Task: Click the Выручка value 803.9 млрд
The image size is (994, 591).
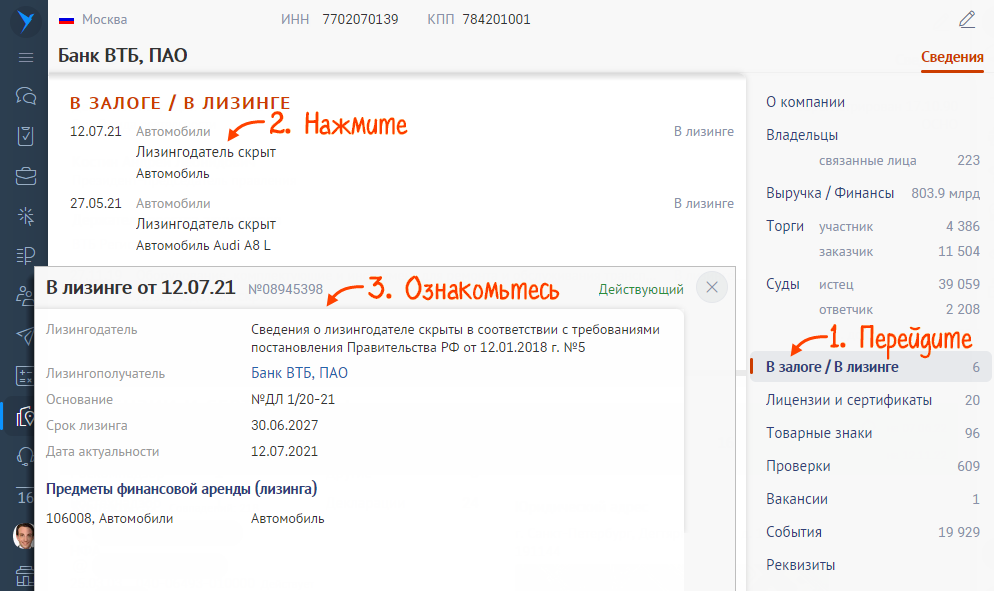Action: click(946, 193)
